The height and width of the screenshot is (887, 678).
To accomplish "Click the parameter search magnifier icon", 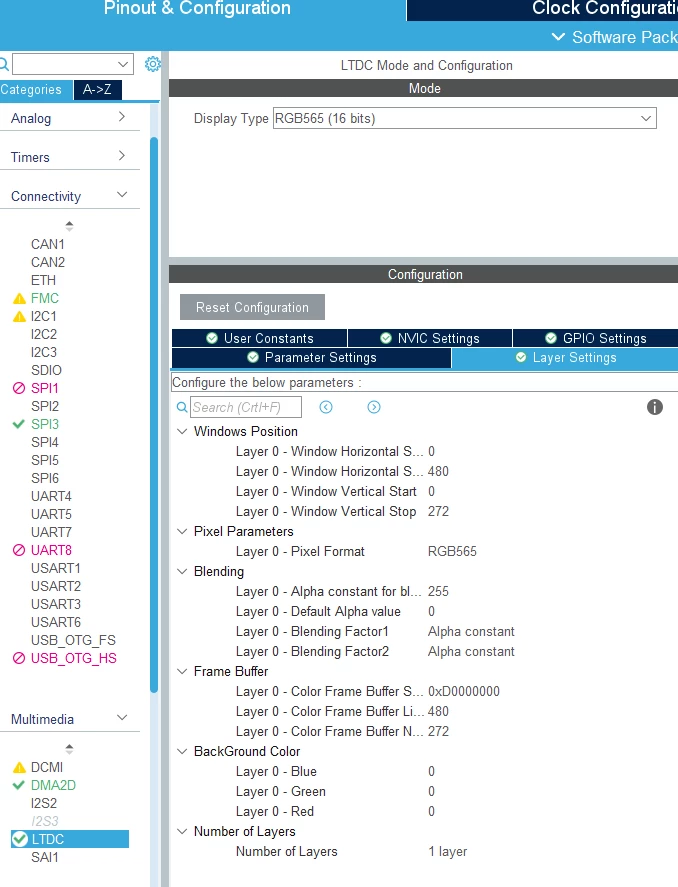I will coord(182,407).
